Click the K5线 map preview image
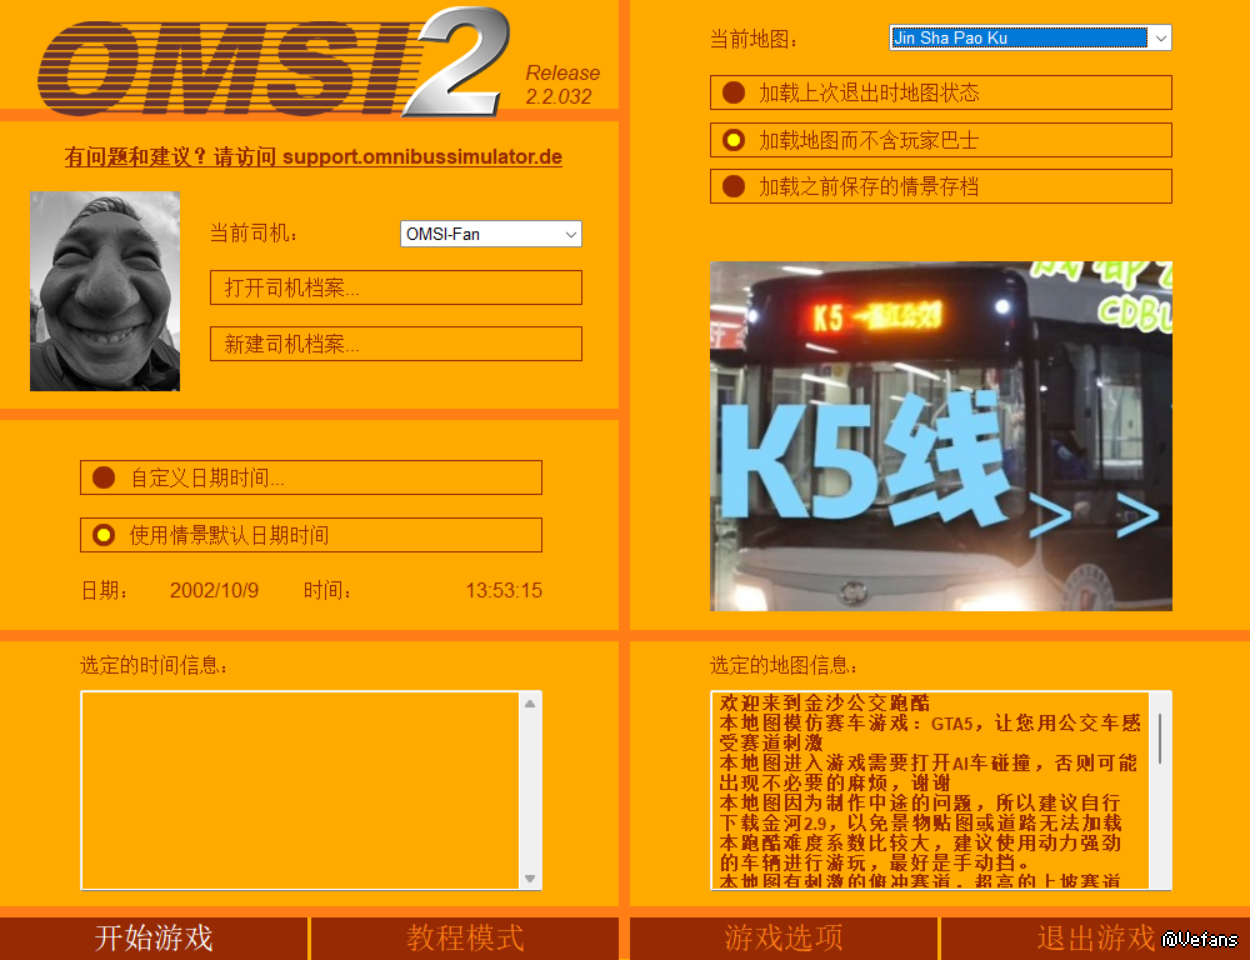The image size is (1250, 960). click(x=941, y=436)
